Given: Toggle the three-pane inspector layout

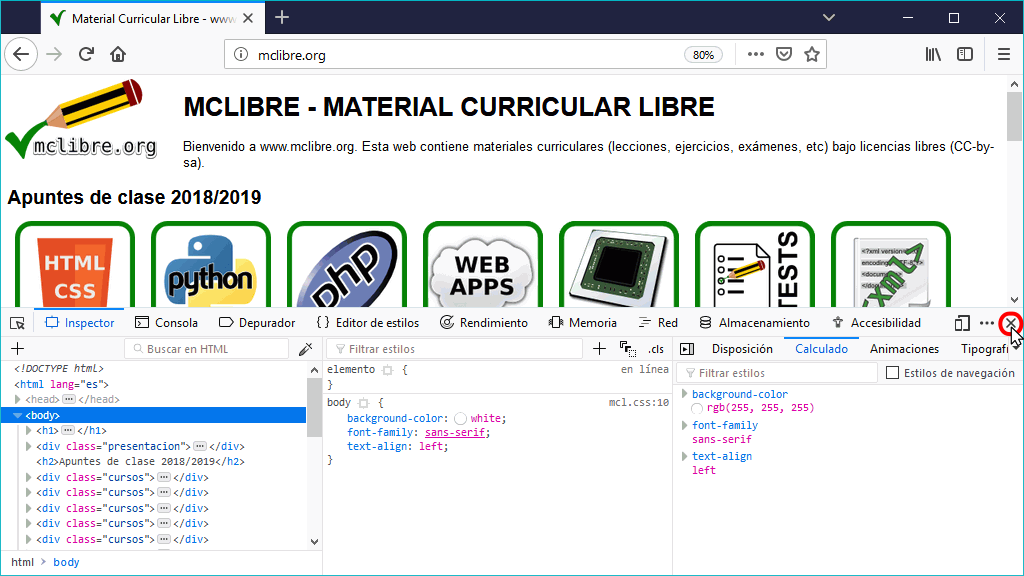Looking at the screenshot, I should click(x=687, y=349).
